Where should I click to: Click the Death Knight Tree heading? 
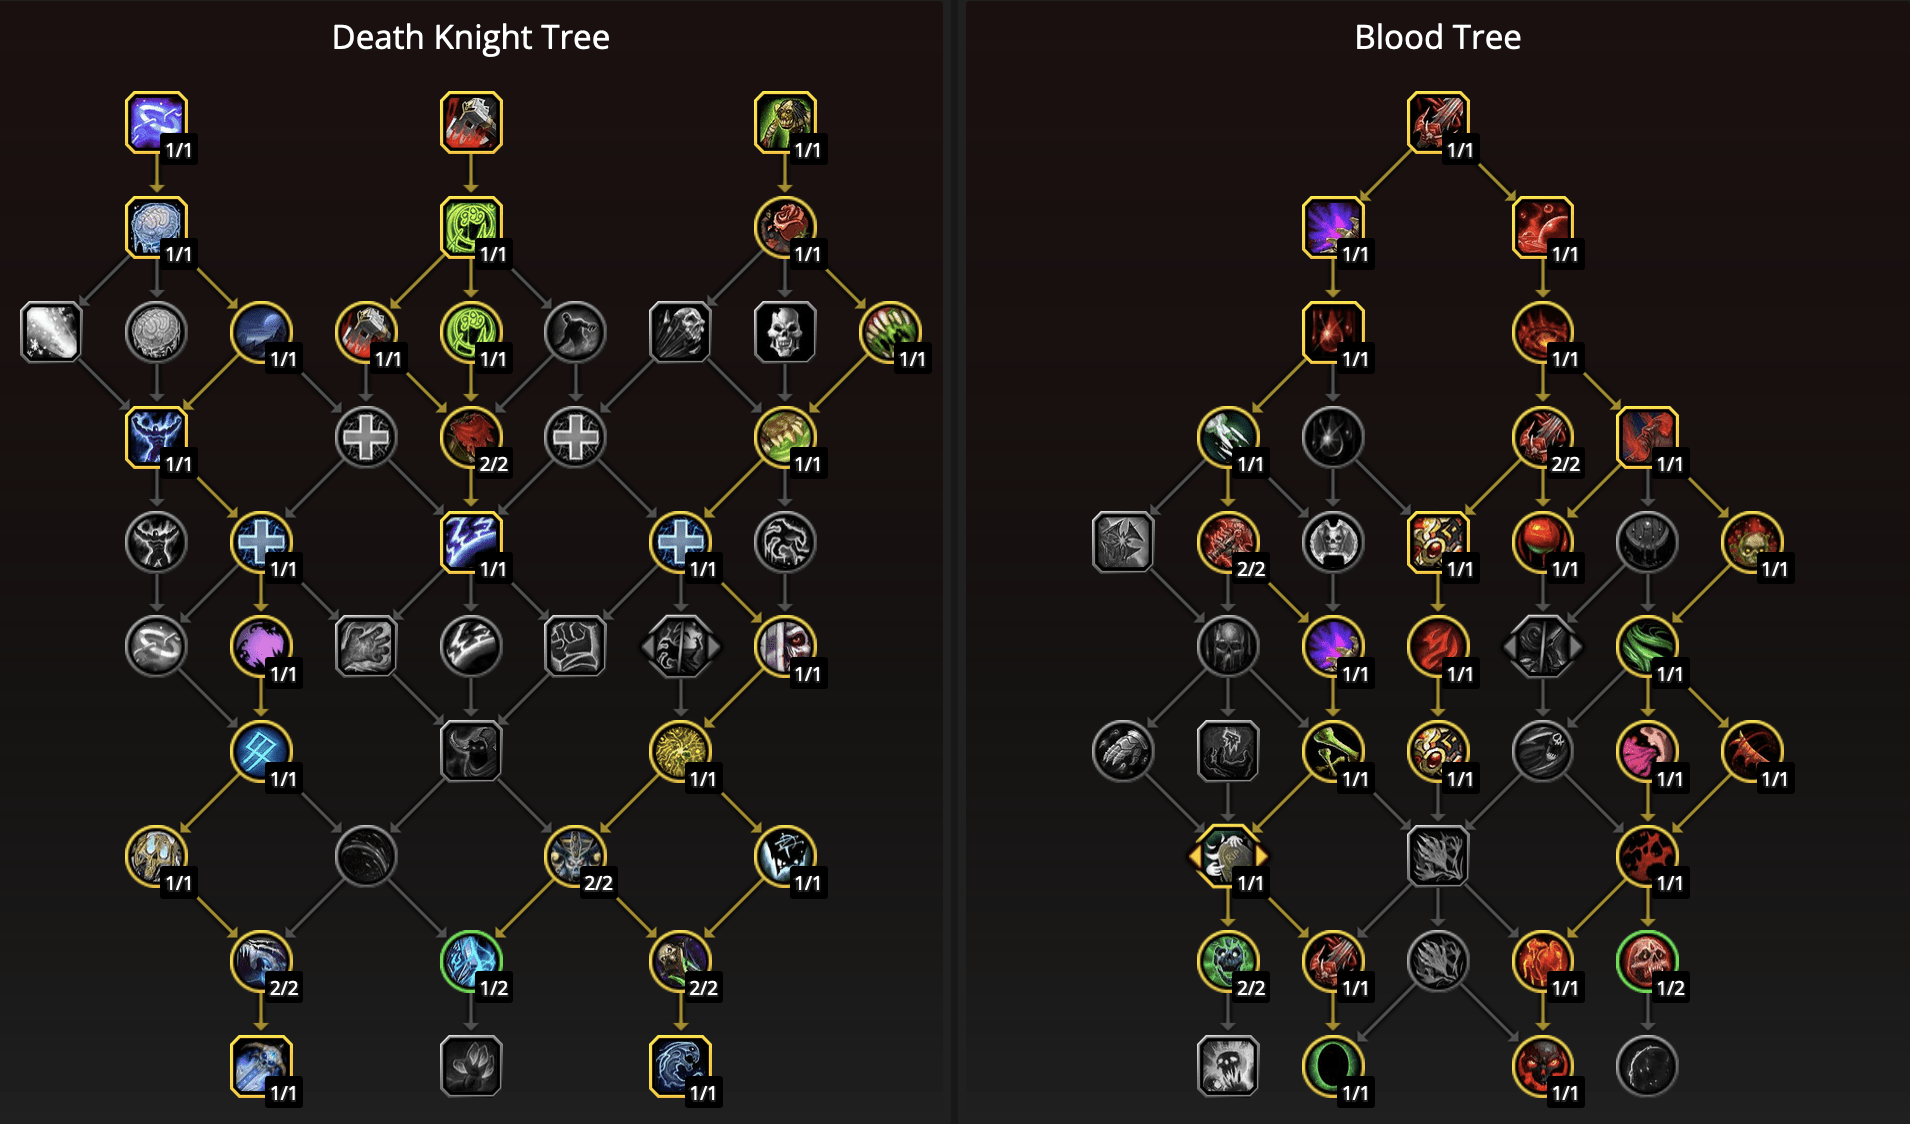click(x=470, y=38)
